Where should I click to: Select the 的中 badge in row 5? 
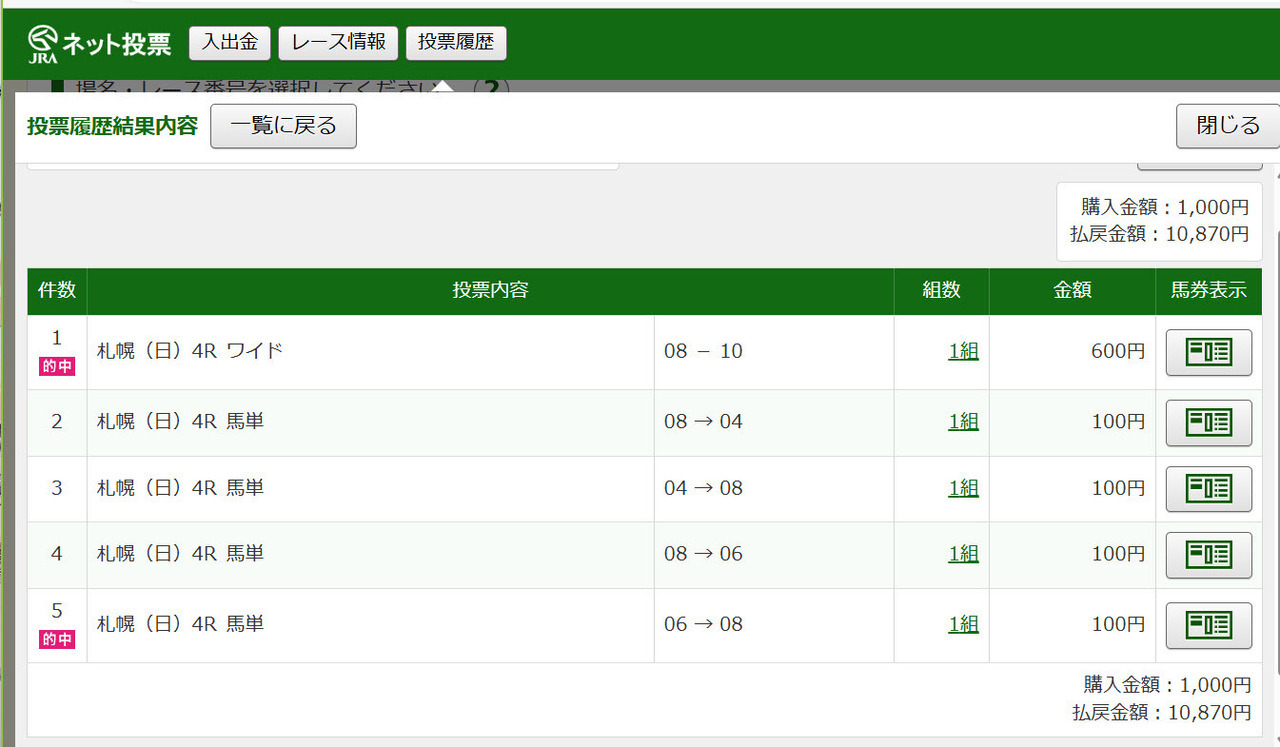click(x=57, y=639)
